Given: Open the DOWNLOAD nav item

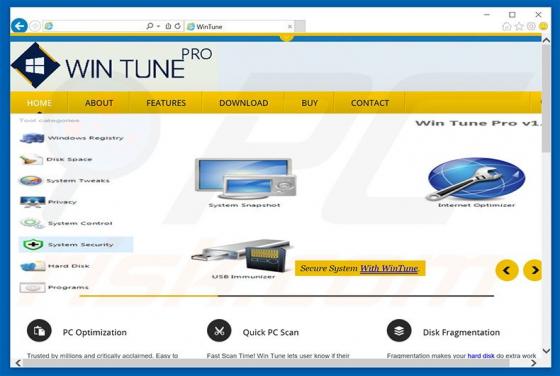Looking at the screenshot, I should tap(244, 103).
